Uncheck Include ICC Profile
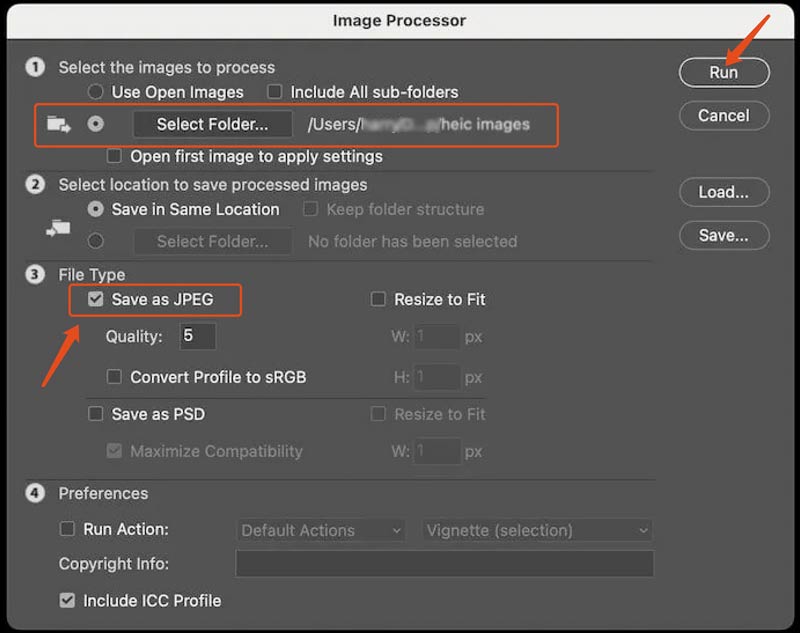This screenshot has height=633, width=800. (67, 601)
